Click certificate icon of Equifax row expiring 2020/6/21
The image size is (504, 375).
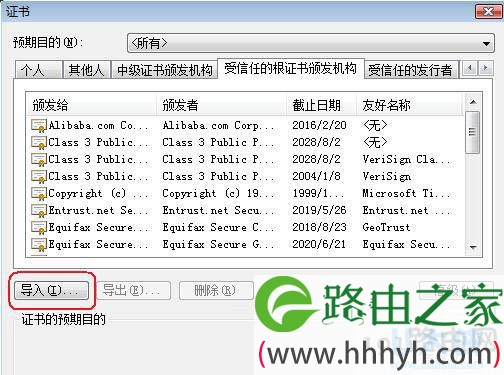click(x=38, y=245)
